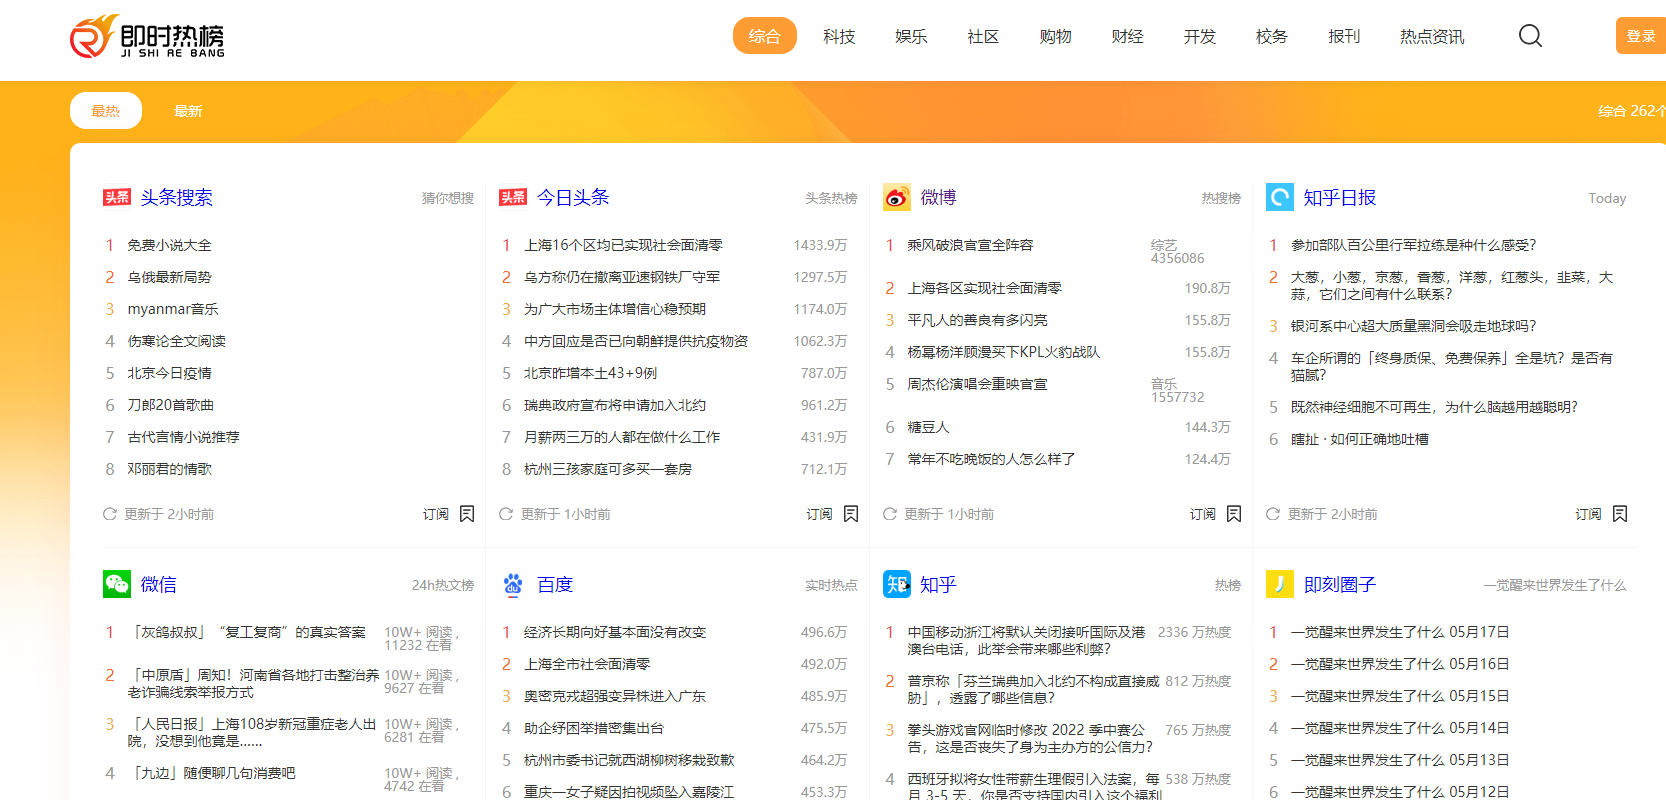
Task: Open the 开发 category
Action: coord(1200,36)
